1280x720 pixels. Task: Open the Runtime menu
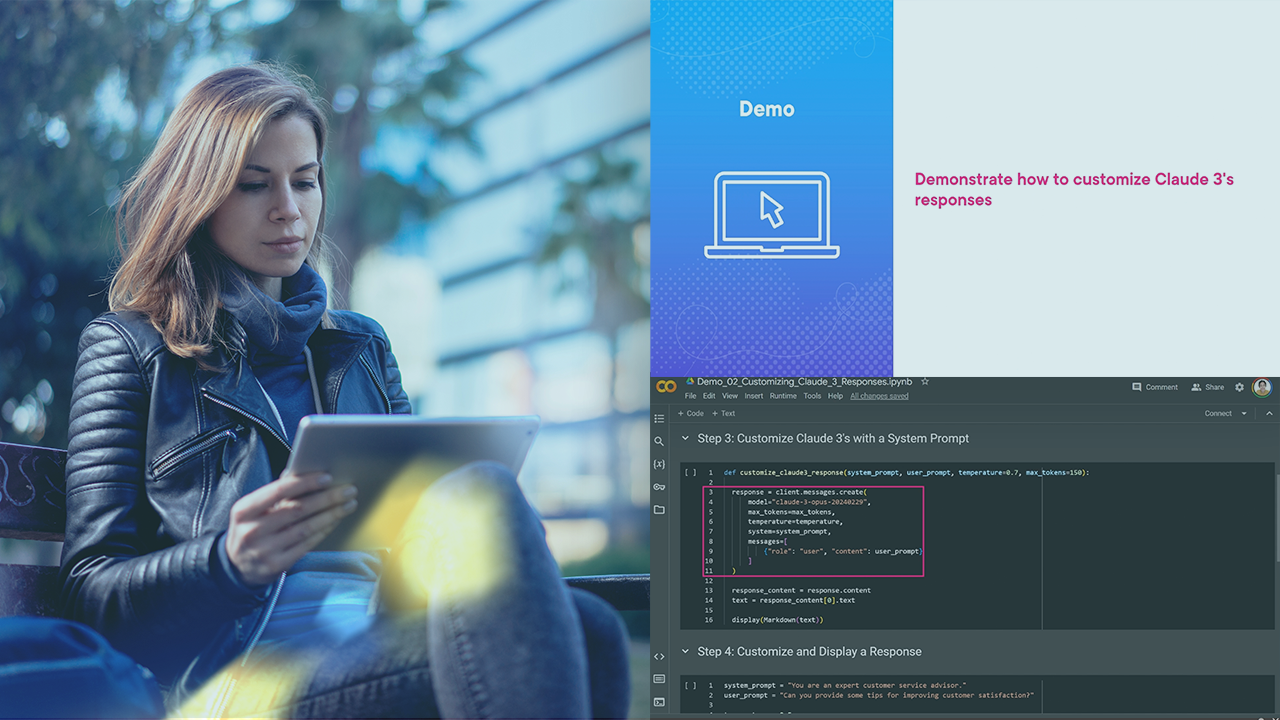click(783, 396)
